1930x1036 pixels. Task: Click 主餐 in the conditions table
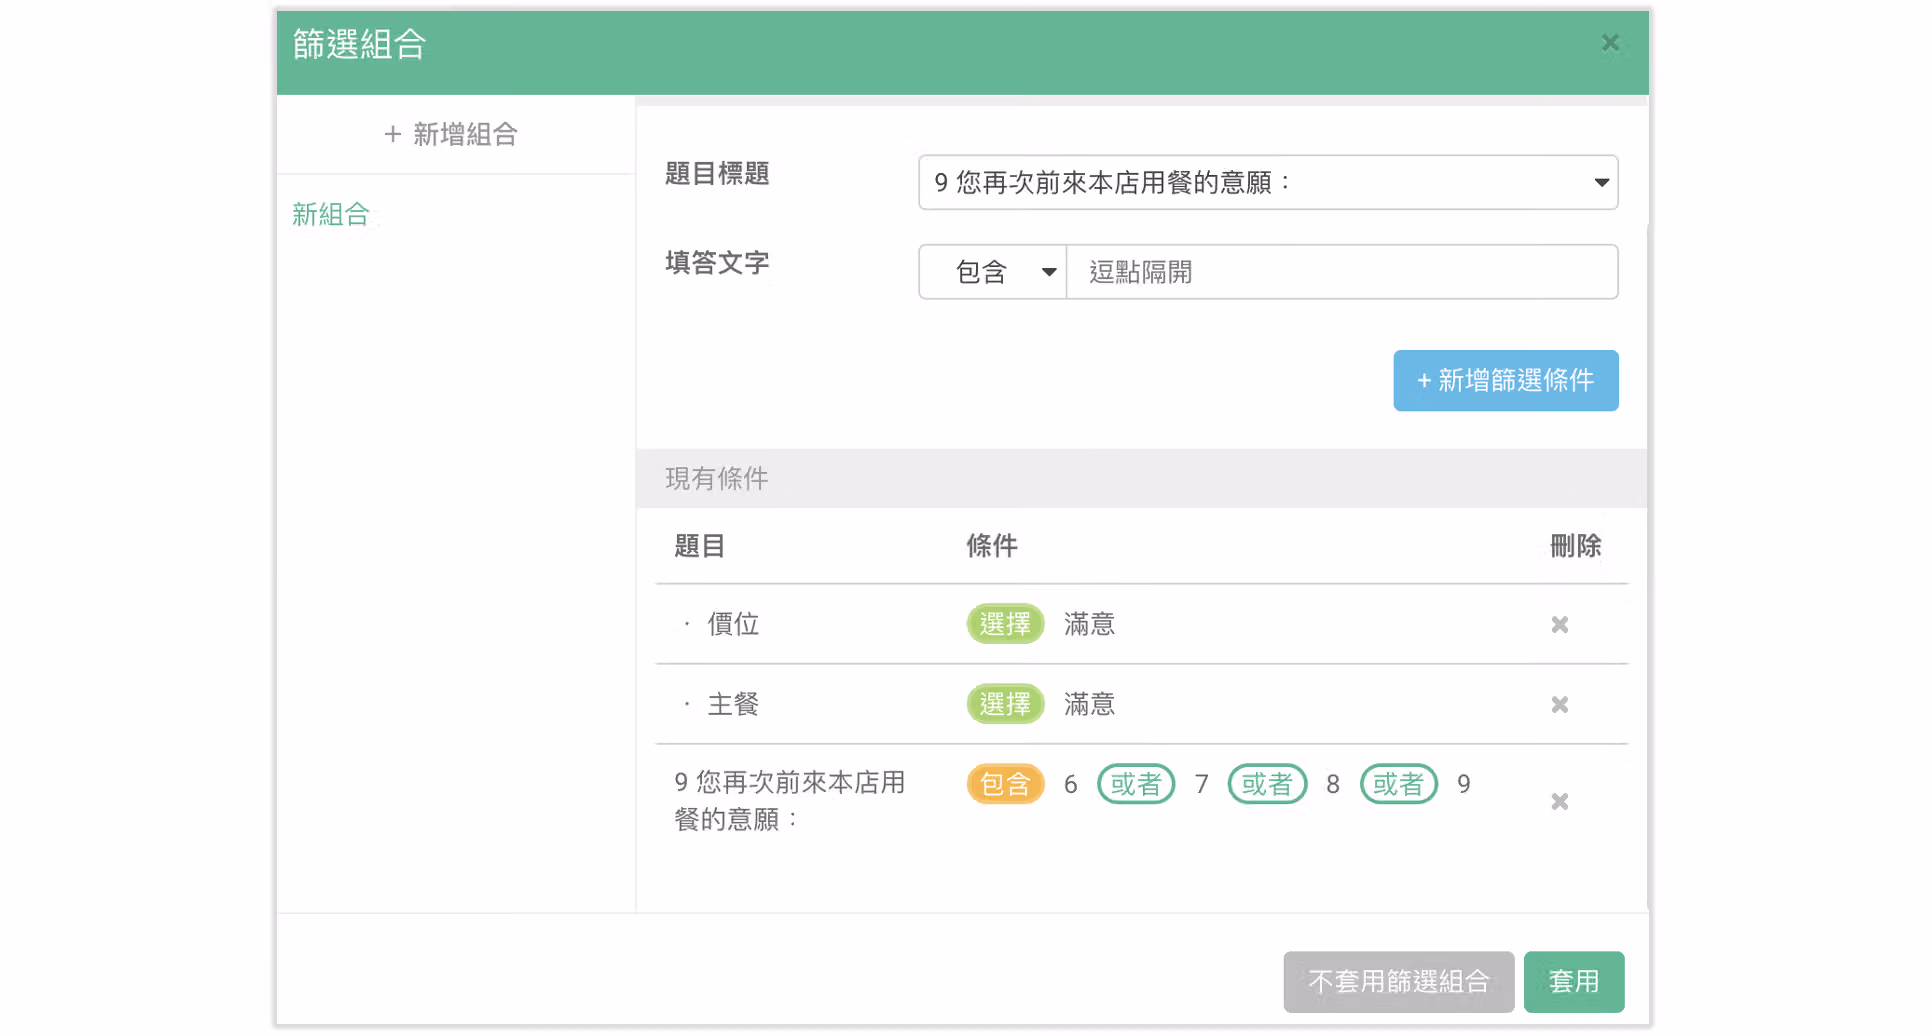pos(733,704)
